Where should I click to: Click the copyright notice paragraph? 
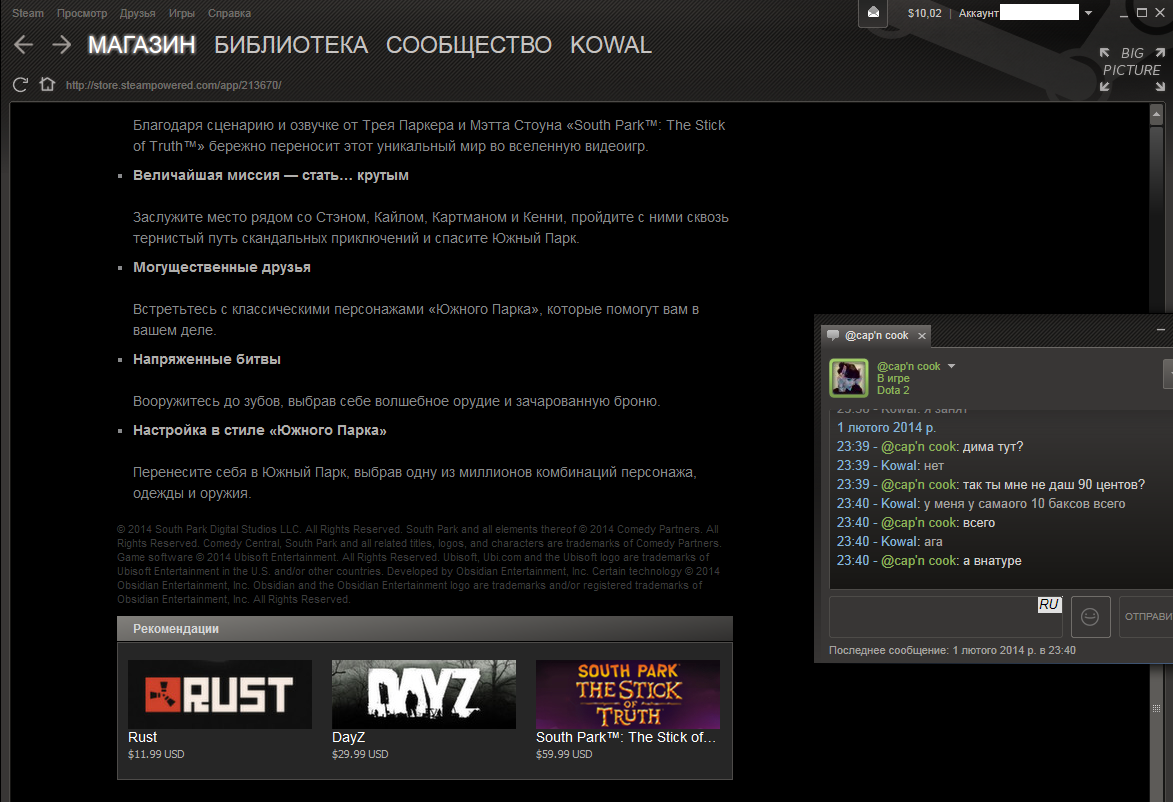point(419,564)
